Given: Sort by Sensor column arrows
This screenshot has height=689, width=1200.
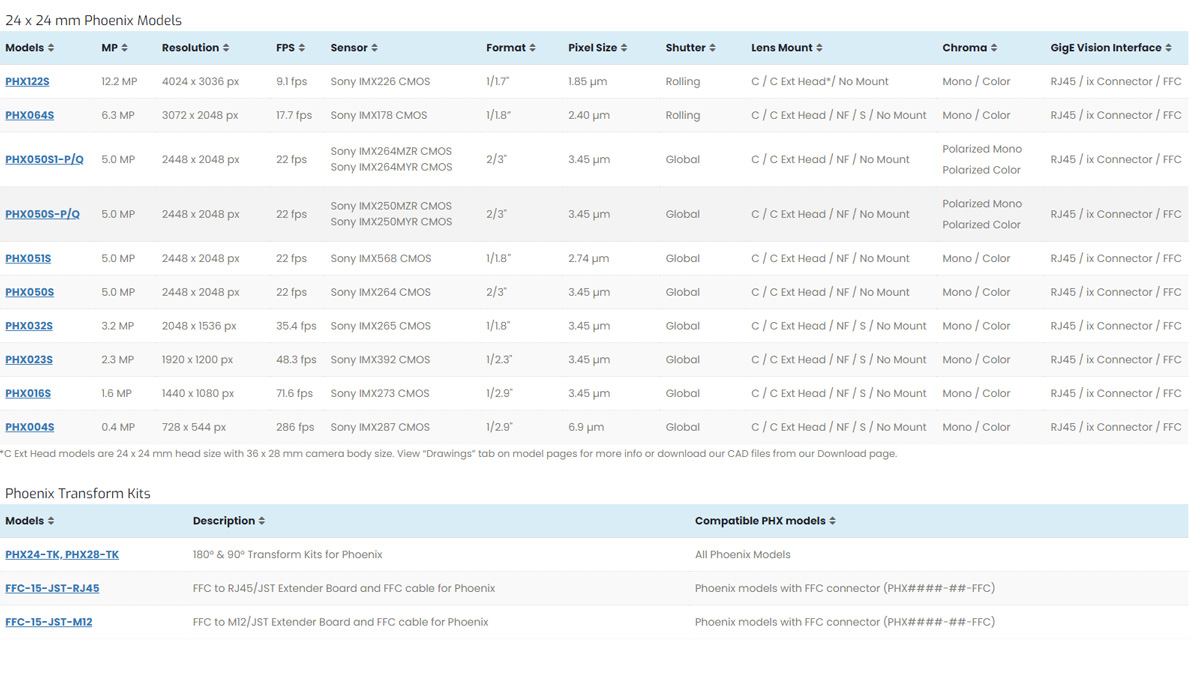Looking at the screenshot, I should click(x=375, y=48).
